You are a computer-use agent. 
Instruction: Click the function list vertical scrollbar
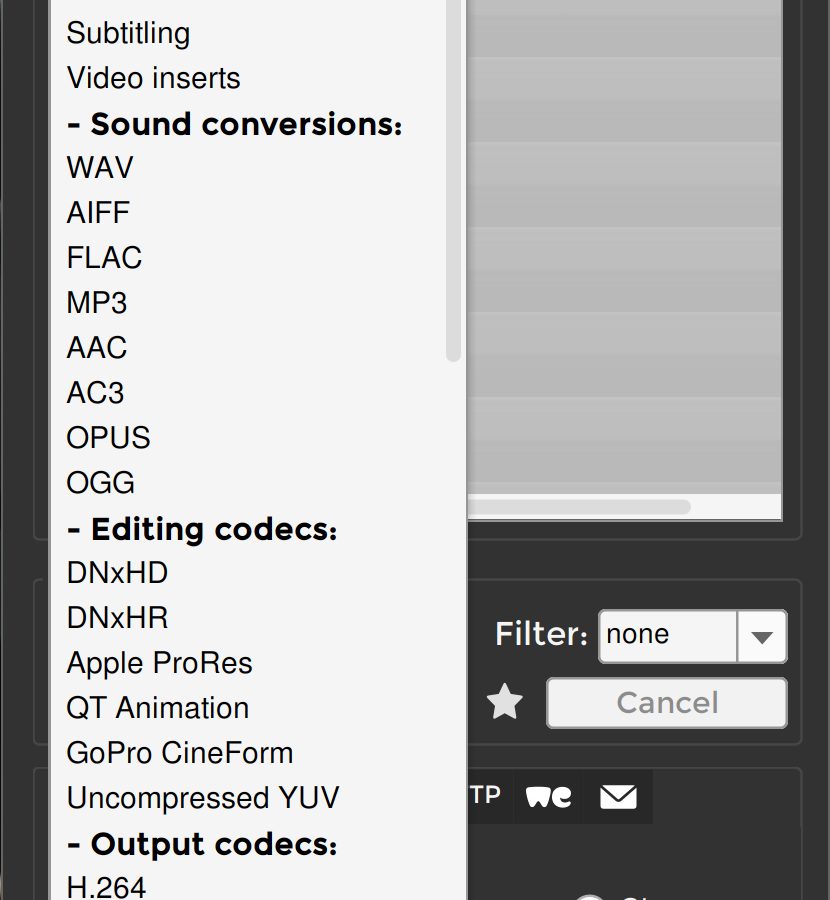(453, 180)
